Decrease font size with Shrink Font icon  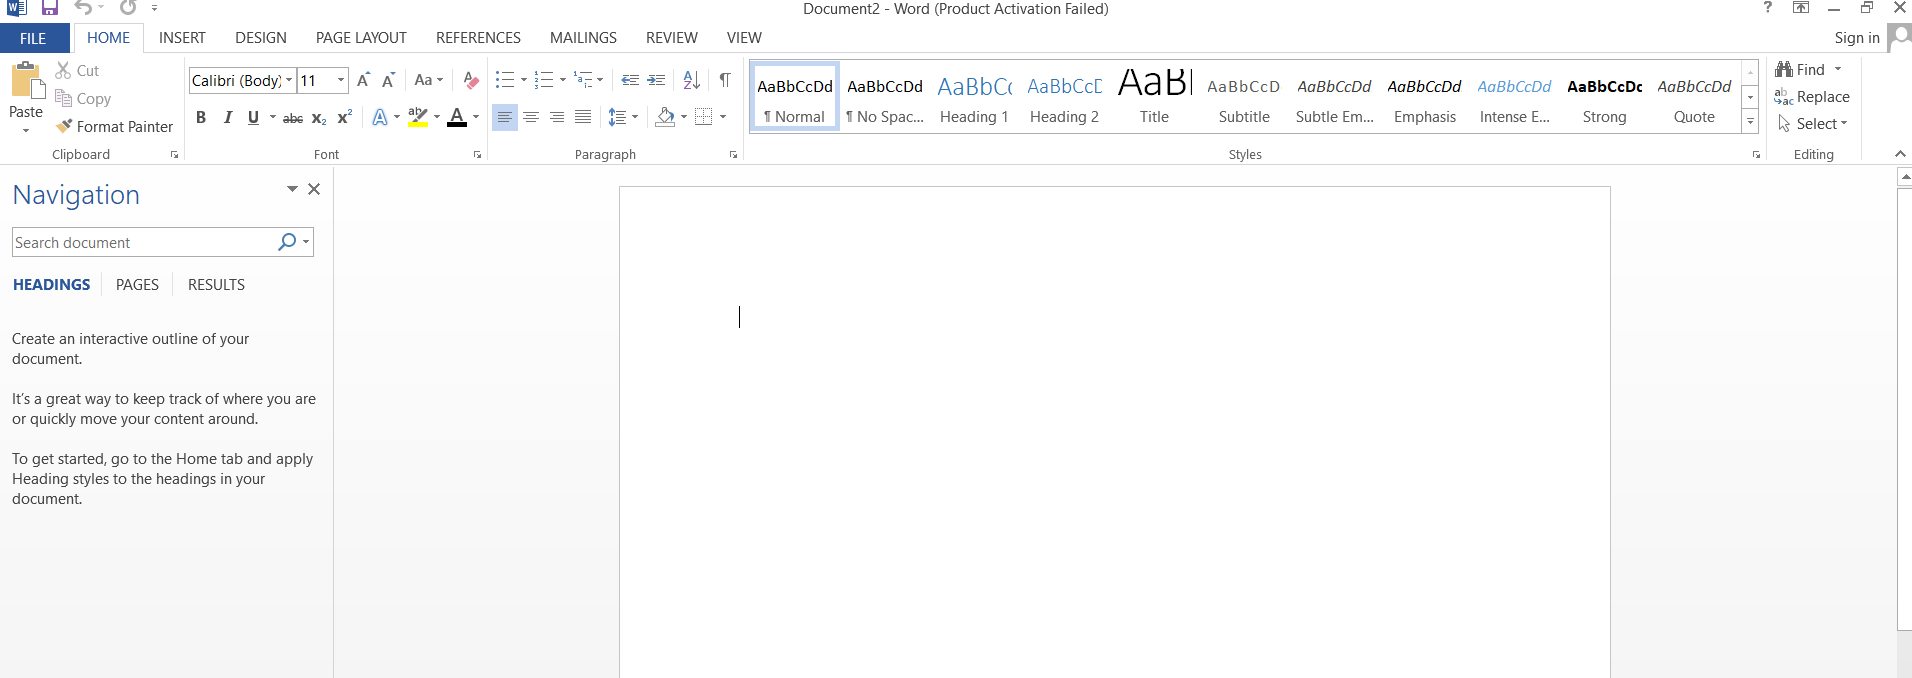388,80
